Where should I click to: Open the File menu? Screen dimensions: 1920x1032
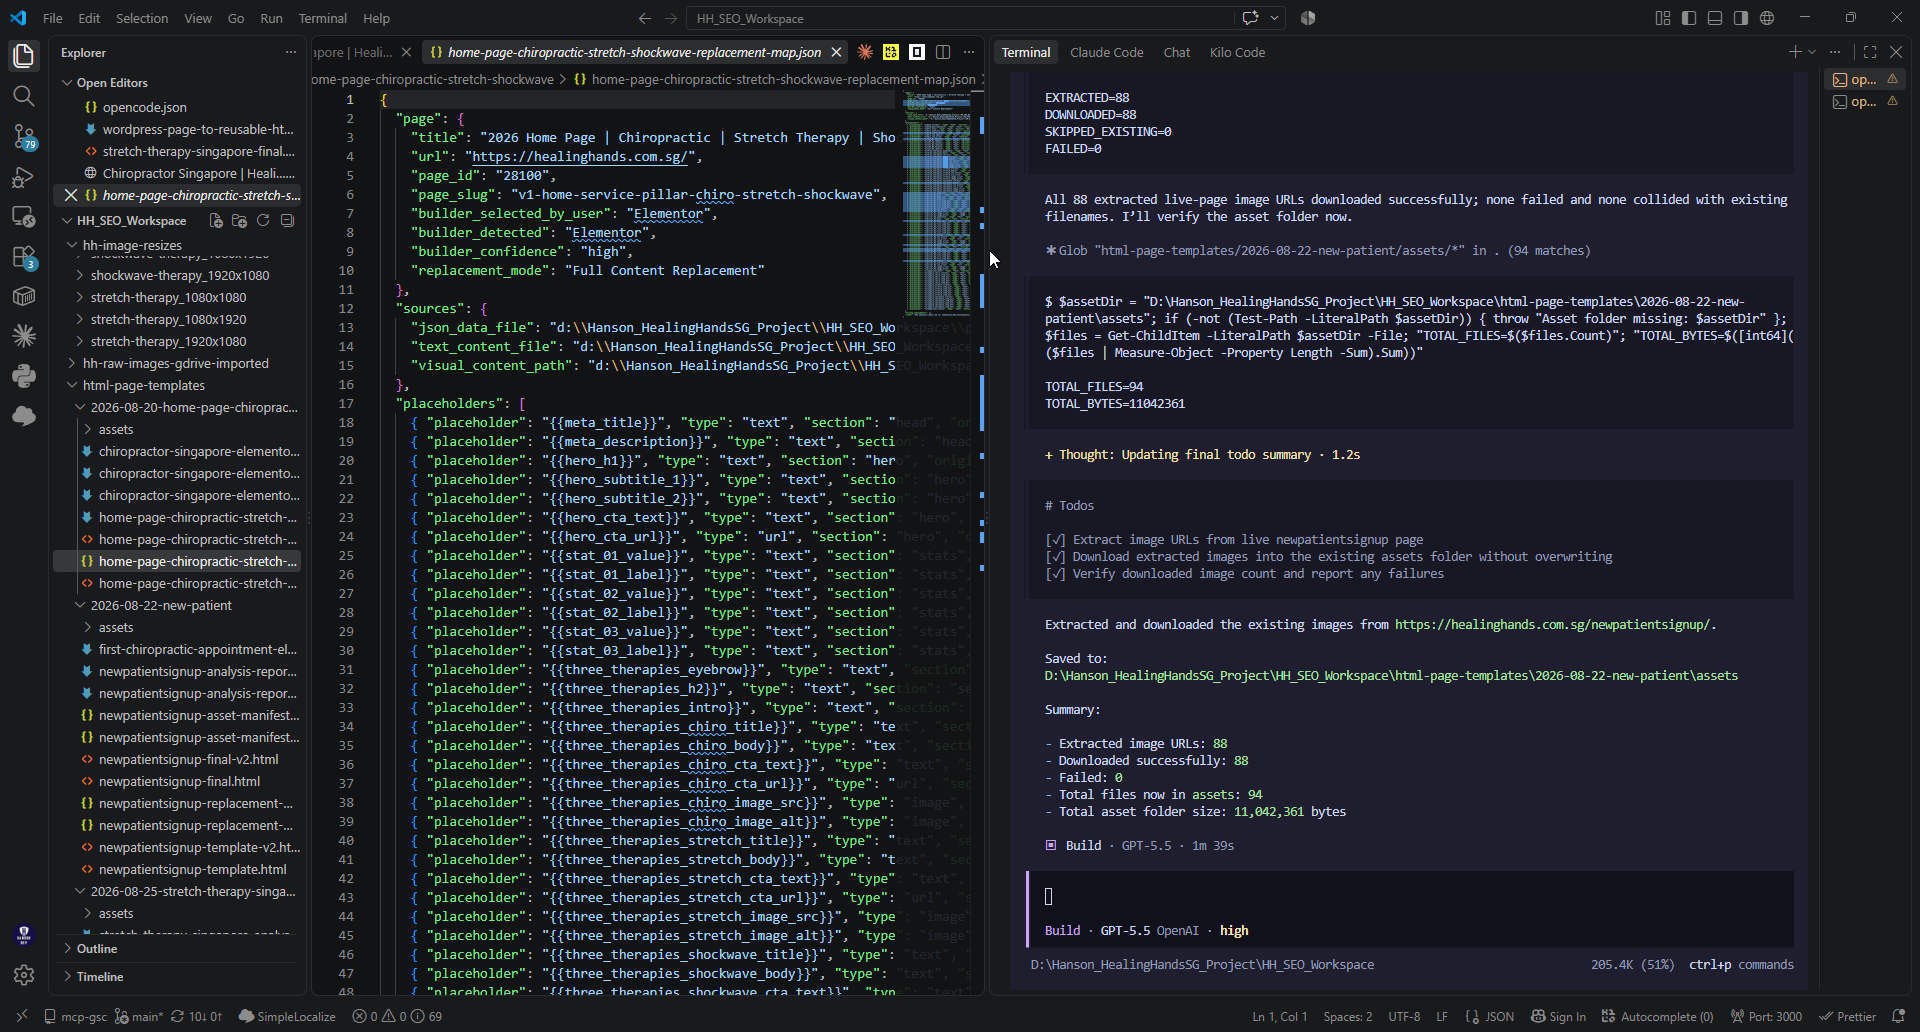(x=53, y=18)
